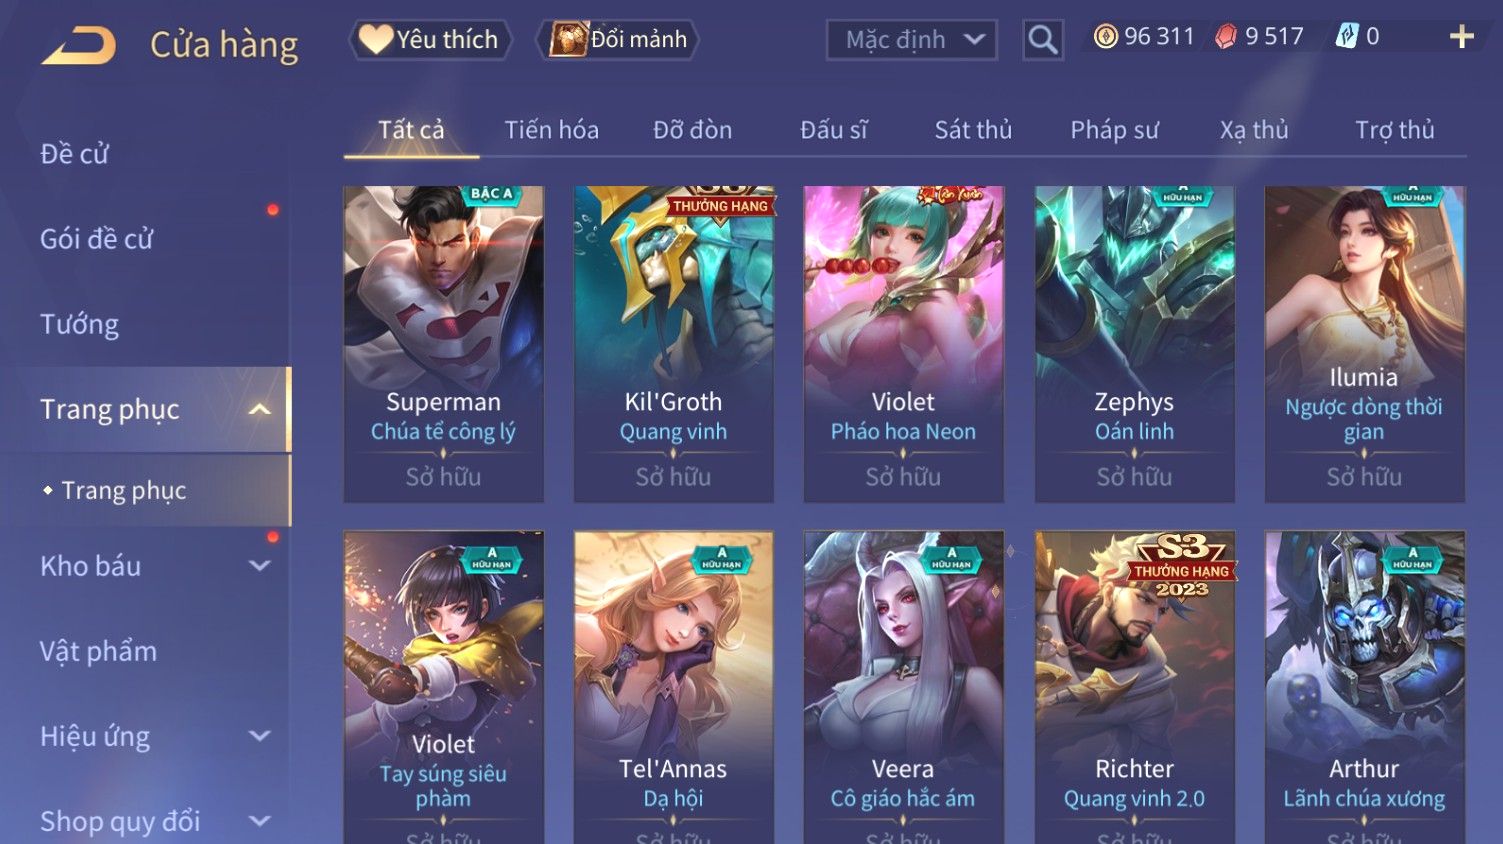This screenshot has width=1503, height=844.
Task: Click the blue voucher balance icon
Action: pos(1347,37)
